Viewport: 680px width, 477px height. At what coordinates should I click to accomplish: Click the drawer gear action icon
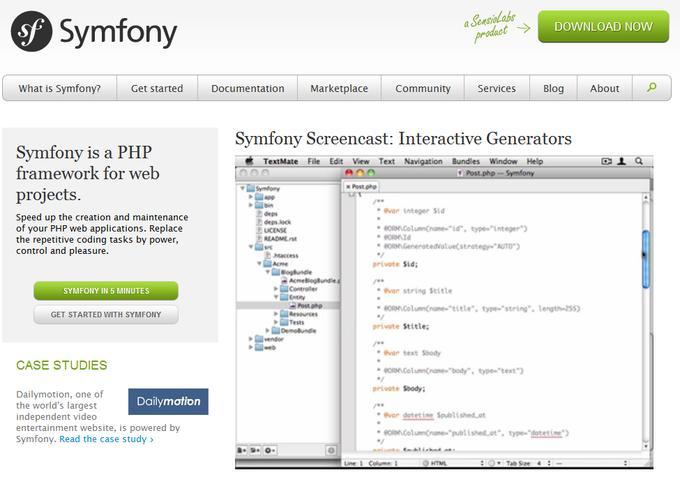pyautogui.click(x=270, y=451)
